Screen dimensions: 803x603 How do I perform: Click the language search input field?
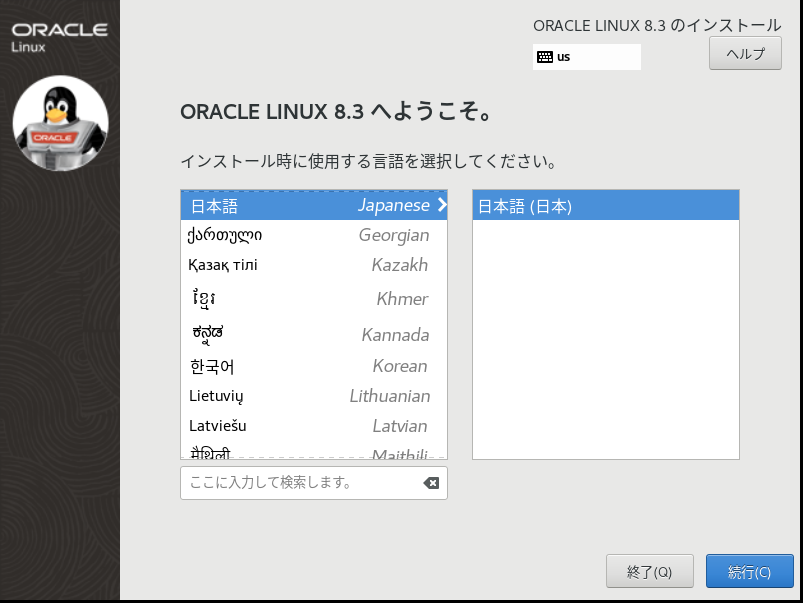(300, 483)
